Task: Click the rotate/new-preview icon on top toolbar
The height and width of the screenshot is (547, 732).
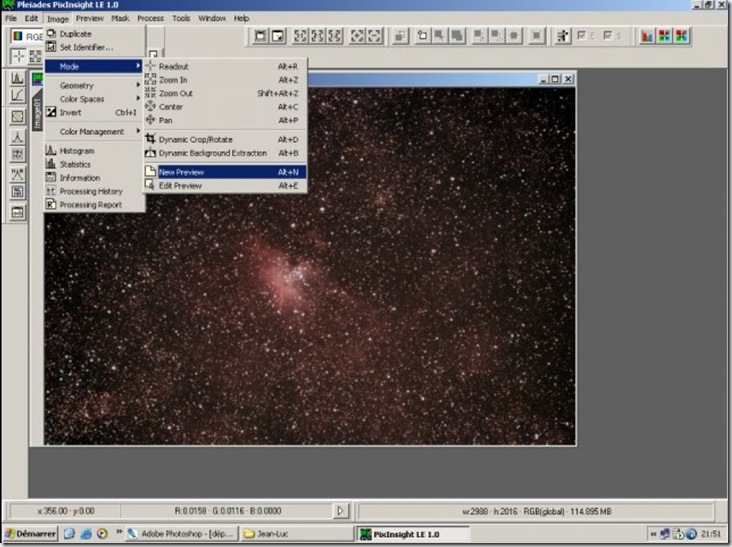Action: click(422, 36)
